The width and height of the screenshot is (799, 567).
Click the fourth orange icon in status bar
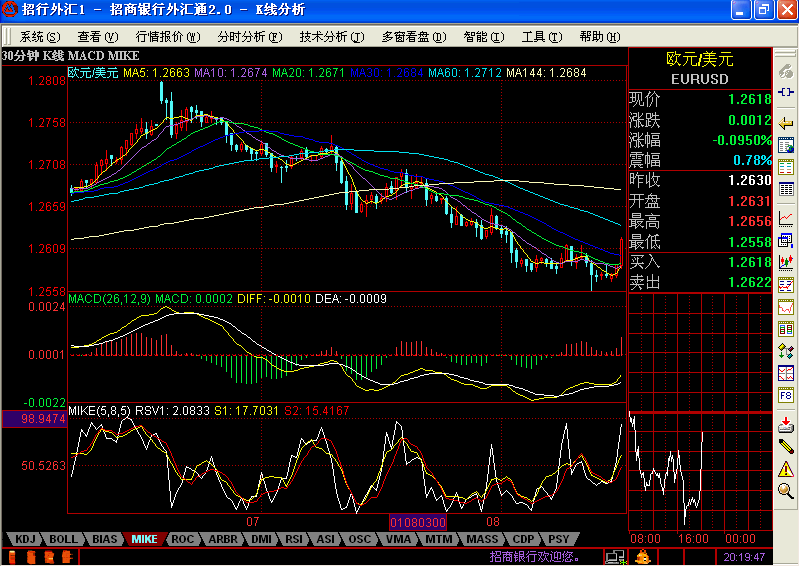[x=67, y=557]
